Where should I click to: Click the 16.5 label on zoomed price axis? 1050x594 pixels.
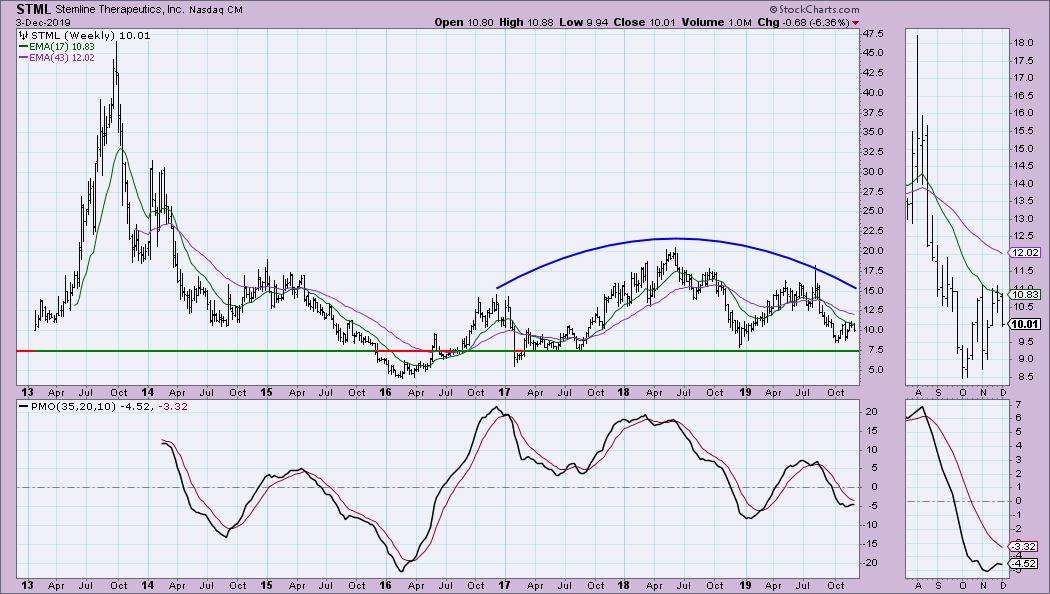coord(1023,96)
